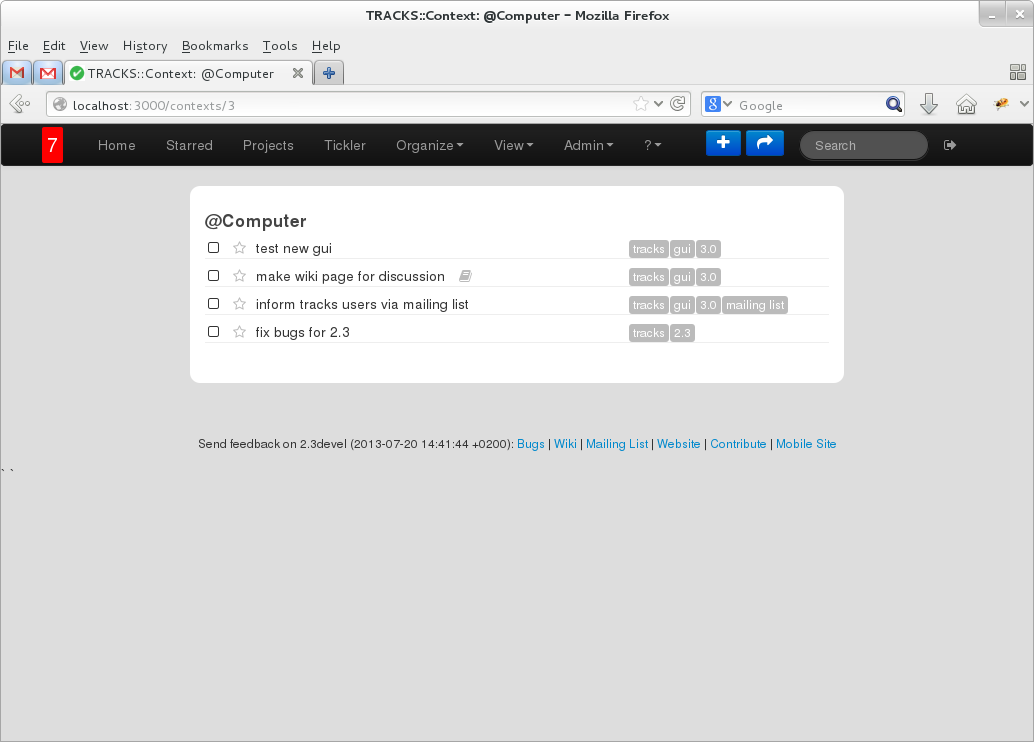Check off 'test new gui' action

point(213,248)
